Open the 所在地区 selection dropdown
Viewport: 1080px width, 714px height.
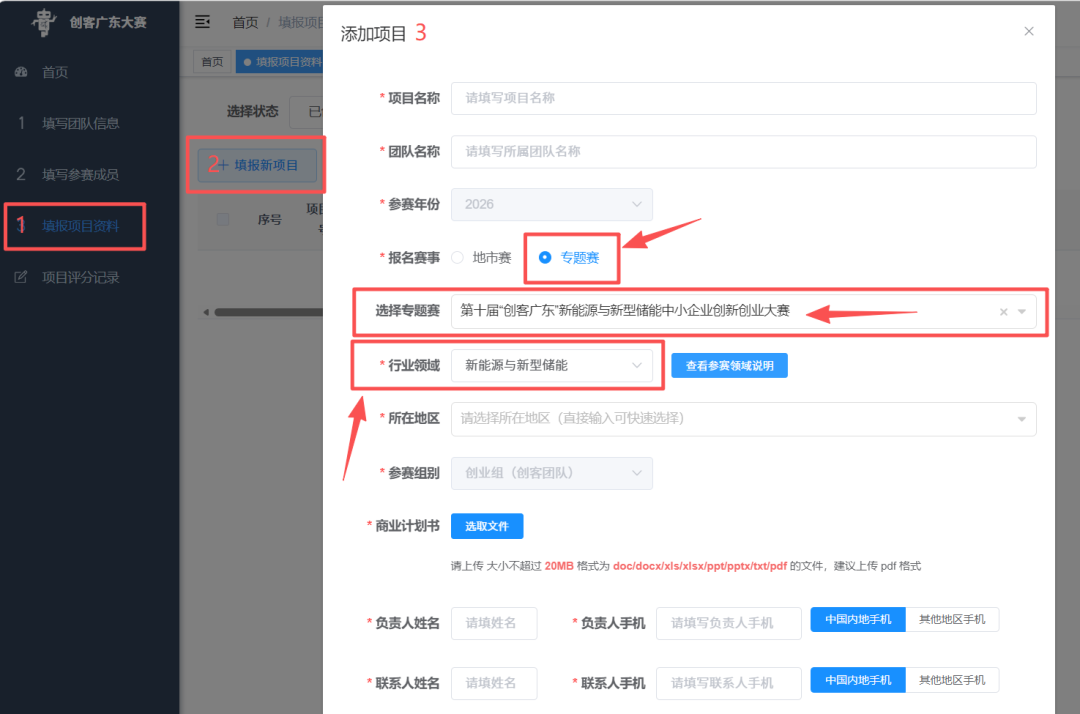point(743,419)
